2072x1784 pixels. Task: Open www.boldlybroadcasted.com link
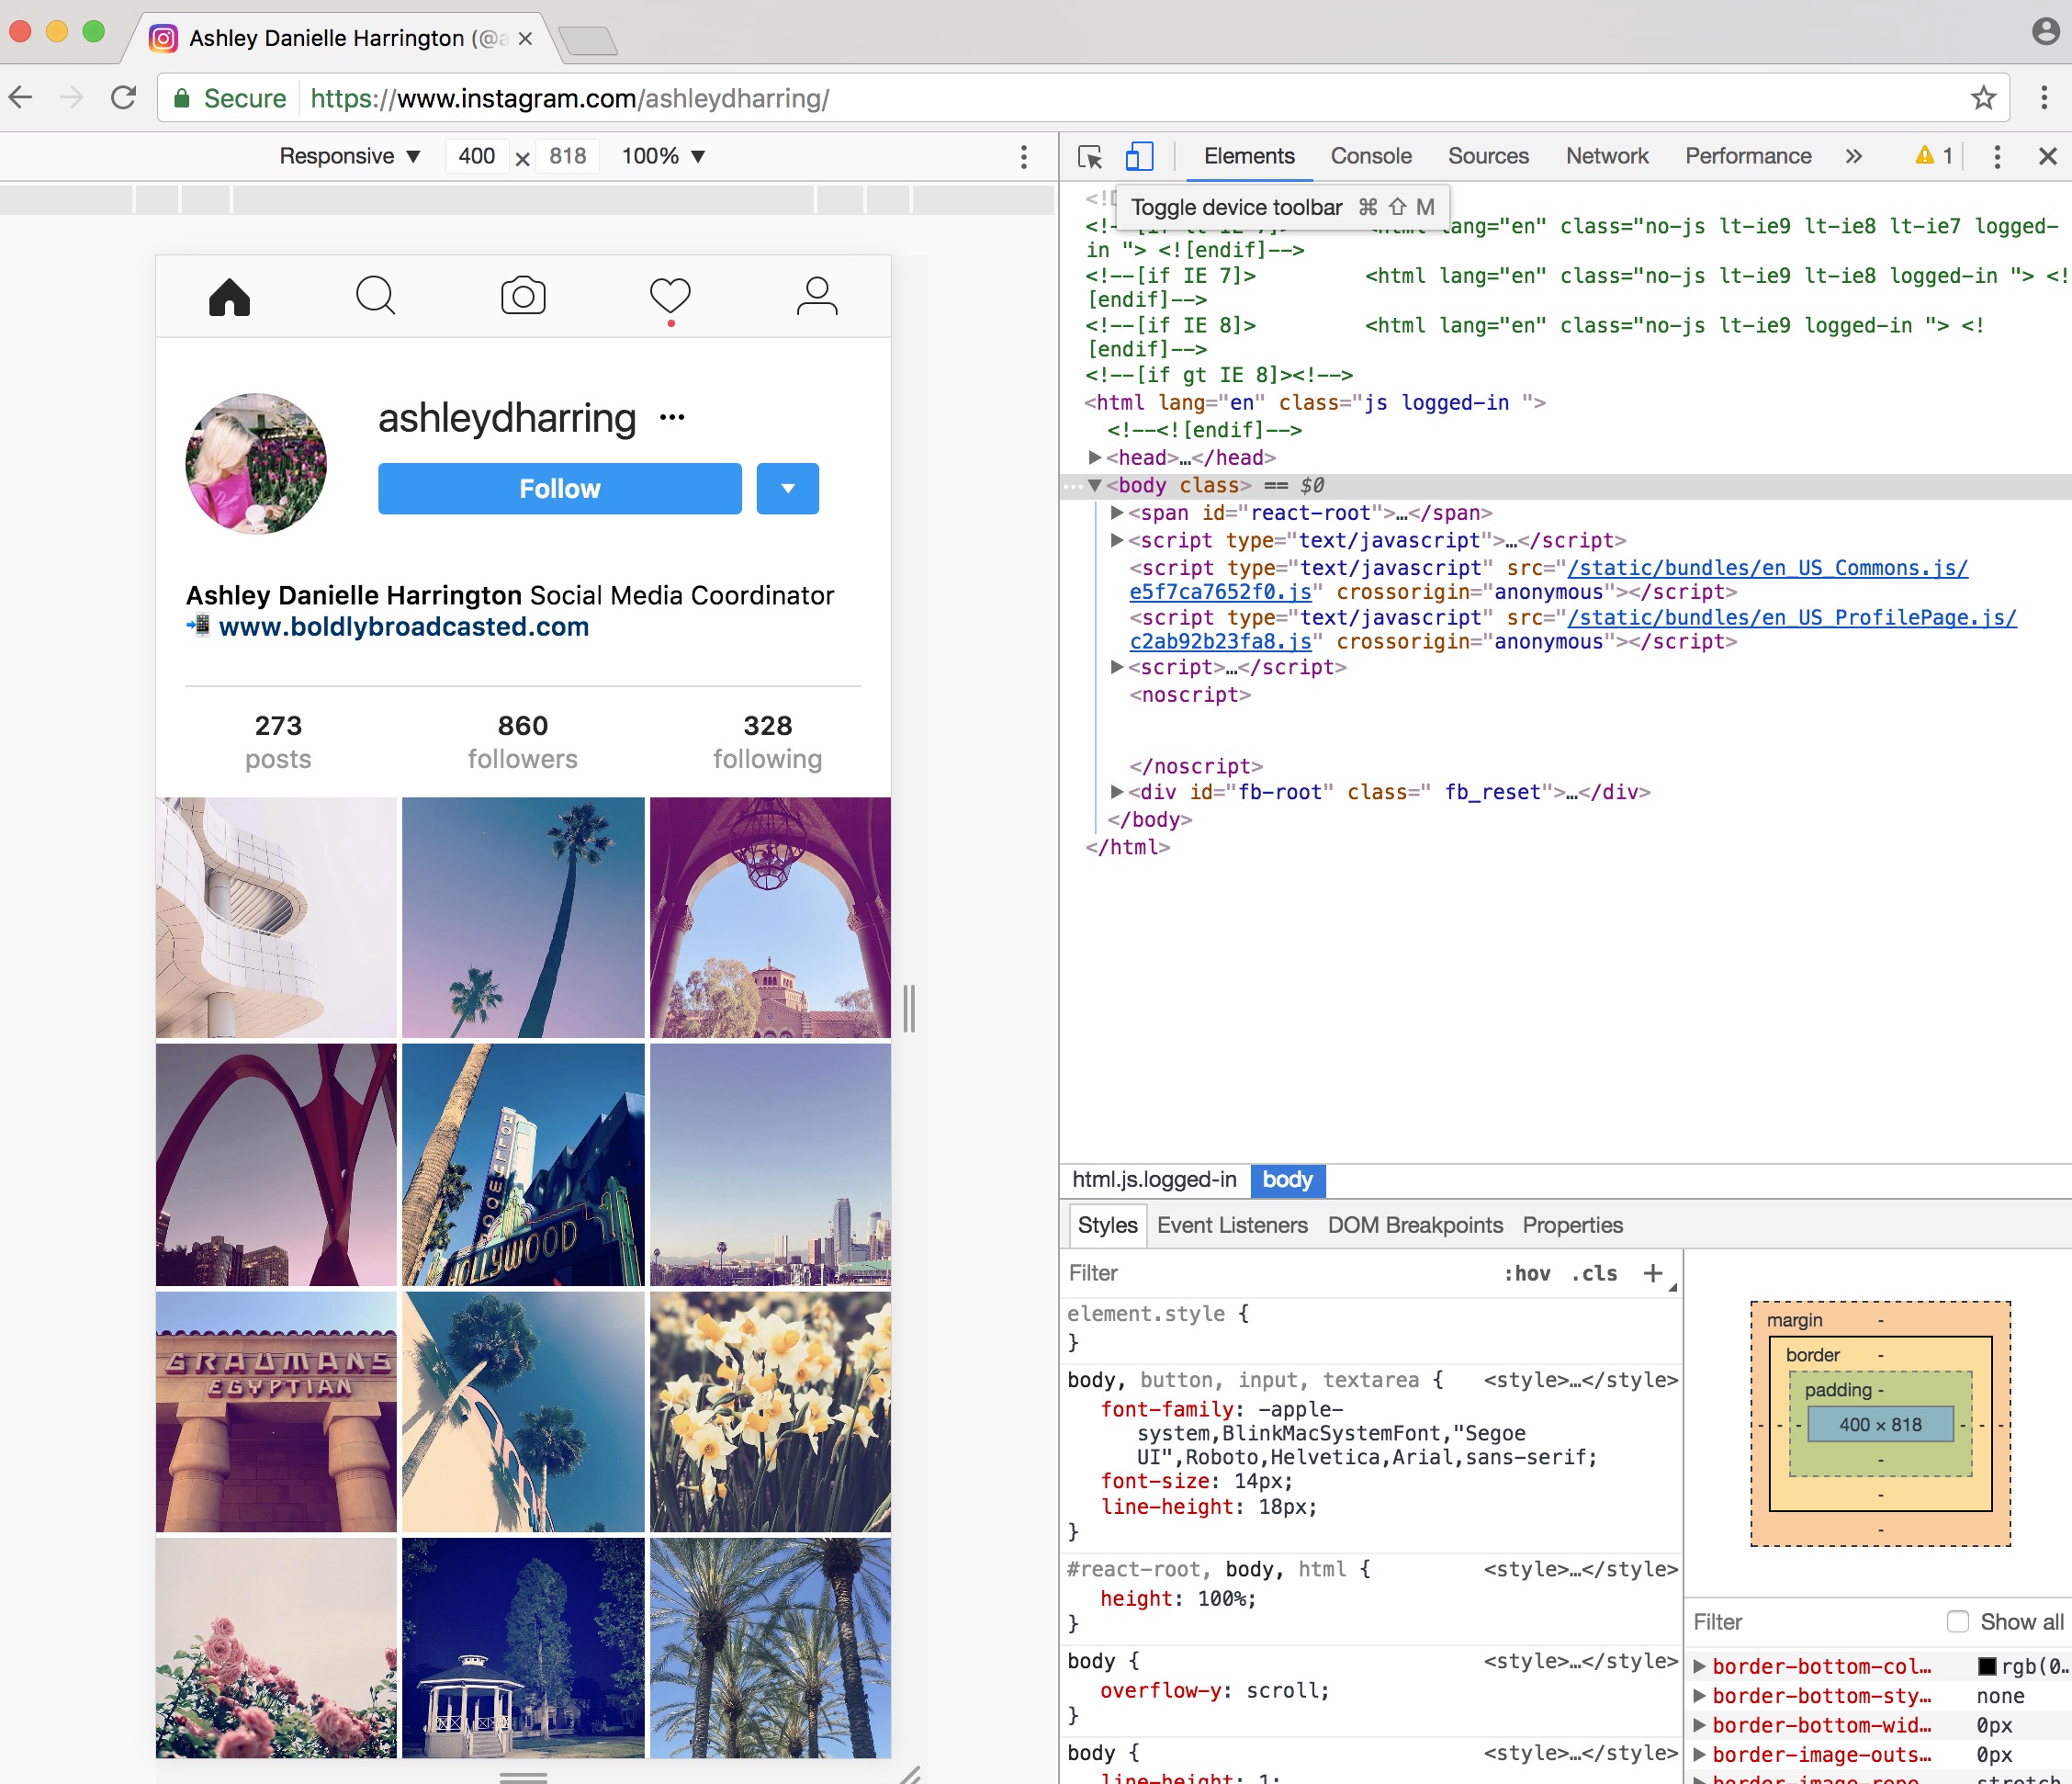click(404, 627)
